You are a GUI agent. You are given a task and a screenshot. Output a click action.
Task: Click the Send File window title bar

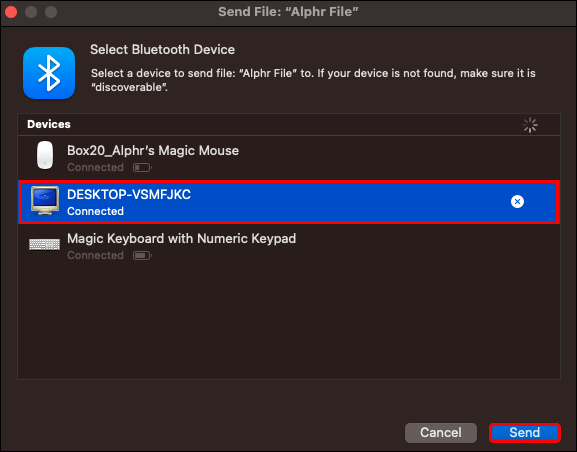(x=288, y=12)
